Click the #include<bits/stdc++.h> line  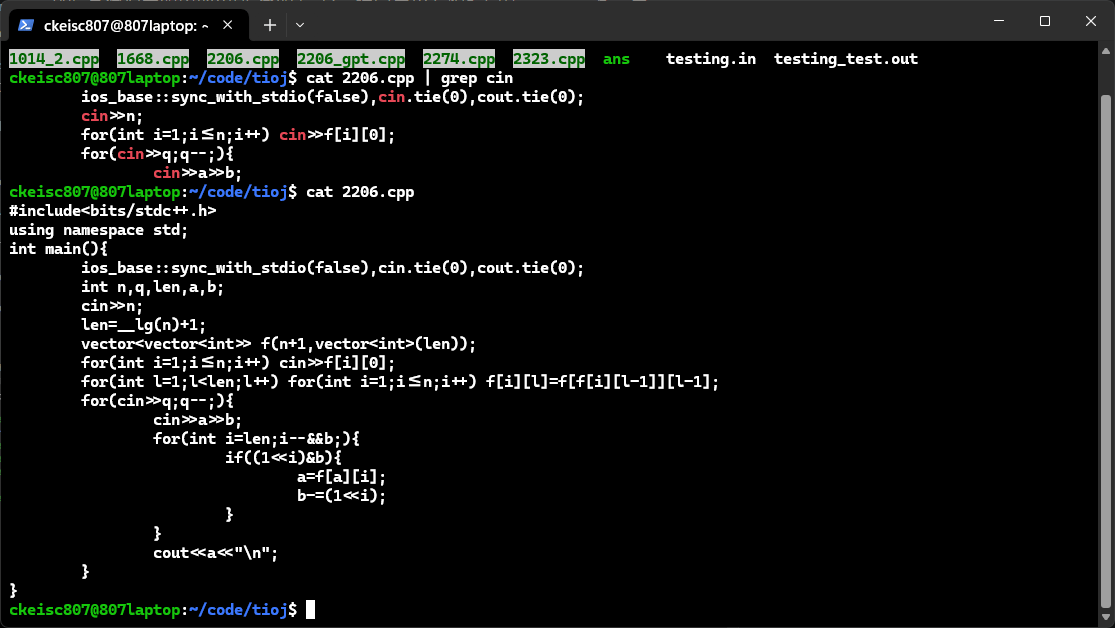(x=112, y=210)
